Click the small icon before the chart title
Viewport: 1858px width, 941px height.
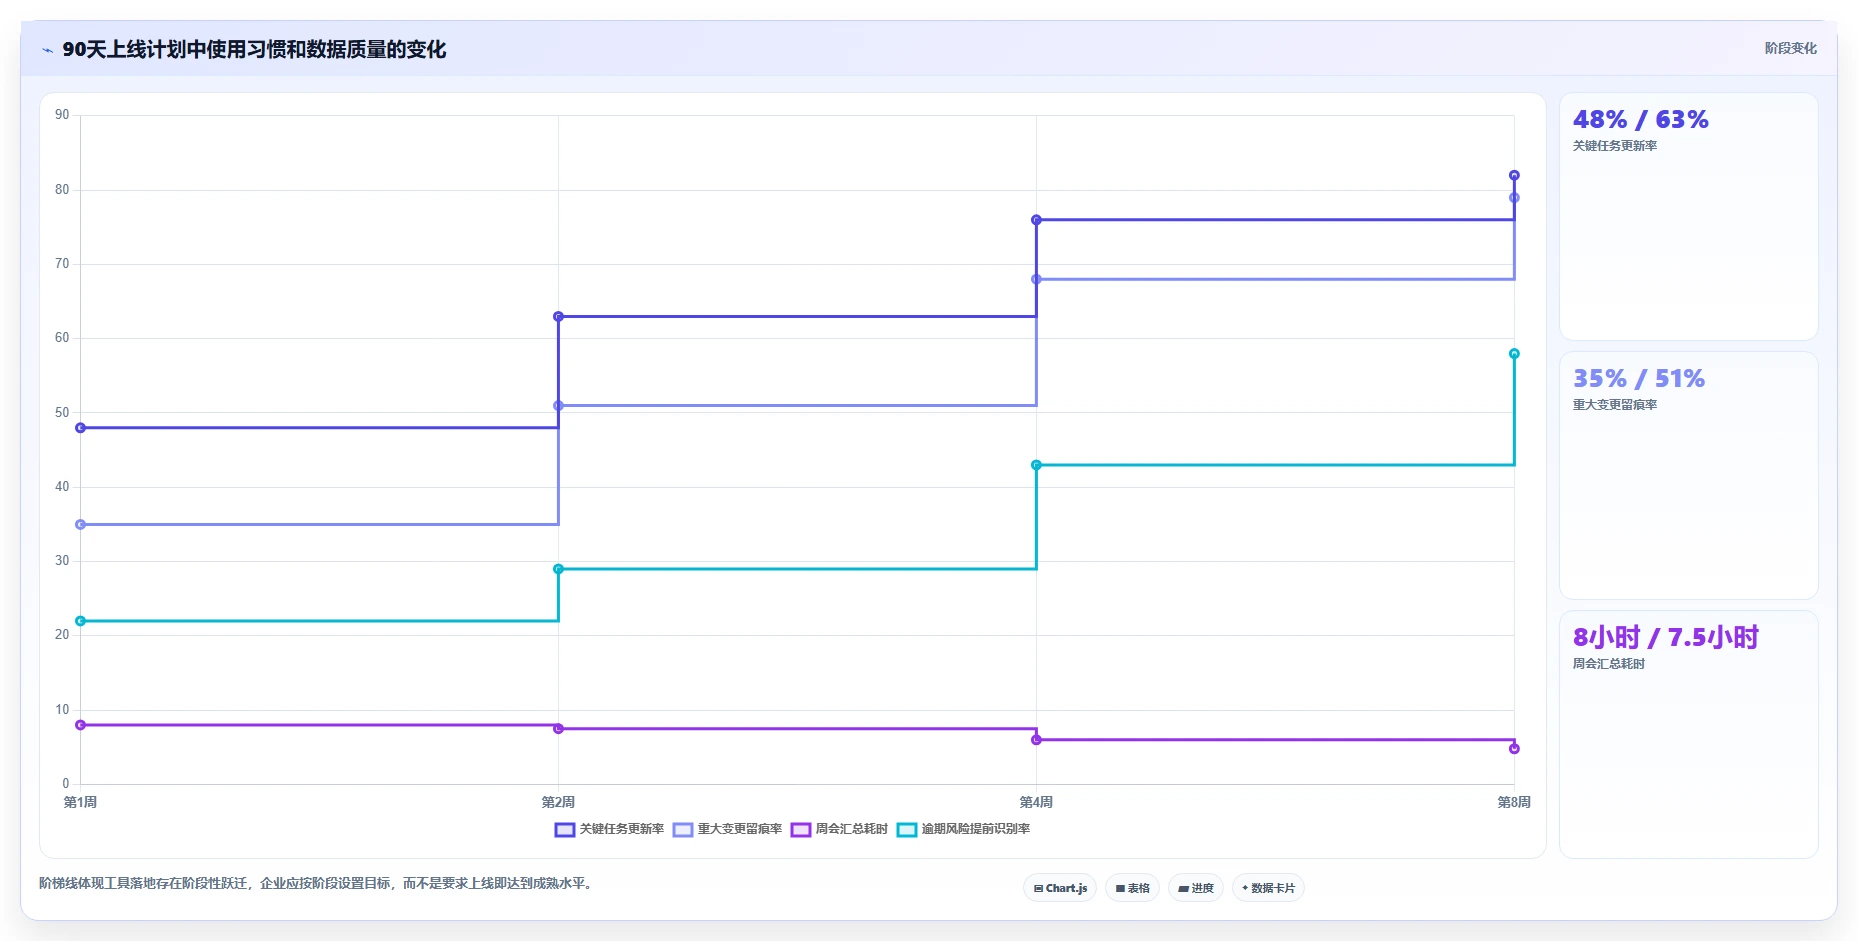47,50
